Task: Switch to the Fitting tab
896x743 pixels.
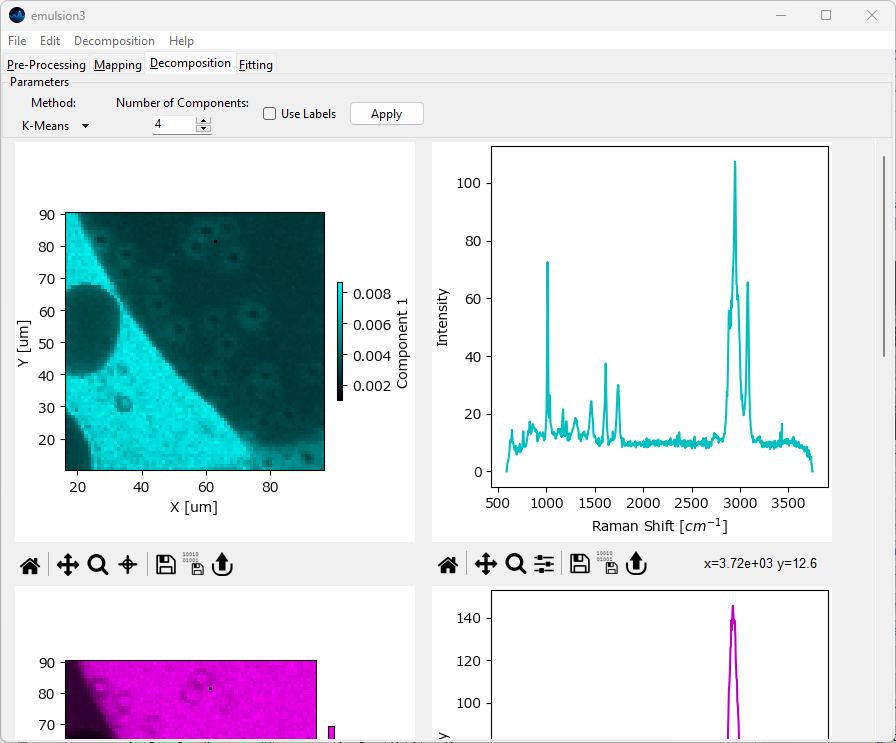Action: (256, 65)
